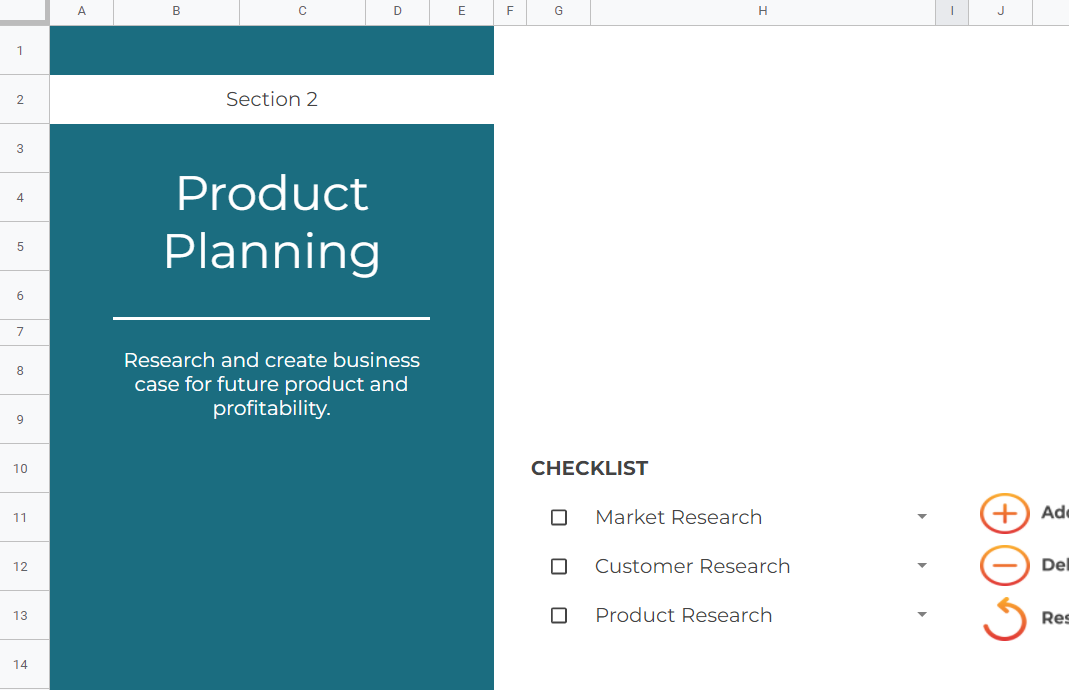Click the orange minus Delete icon
Image resolution: width=1069 pixels, height=690 pixels.
click(1004, 565)
